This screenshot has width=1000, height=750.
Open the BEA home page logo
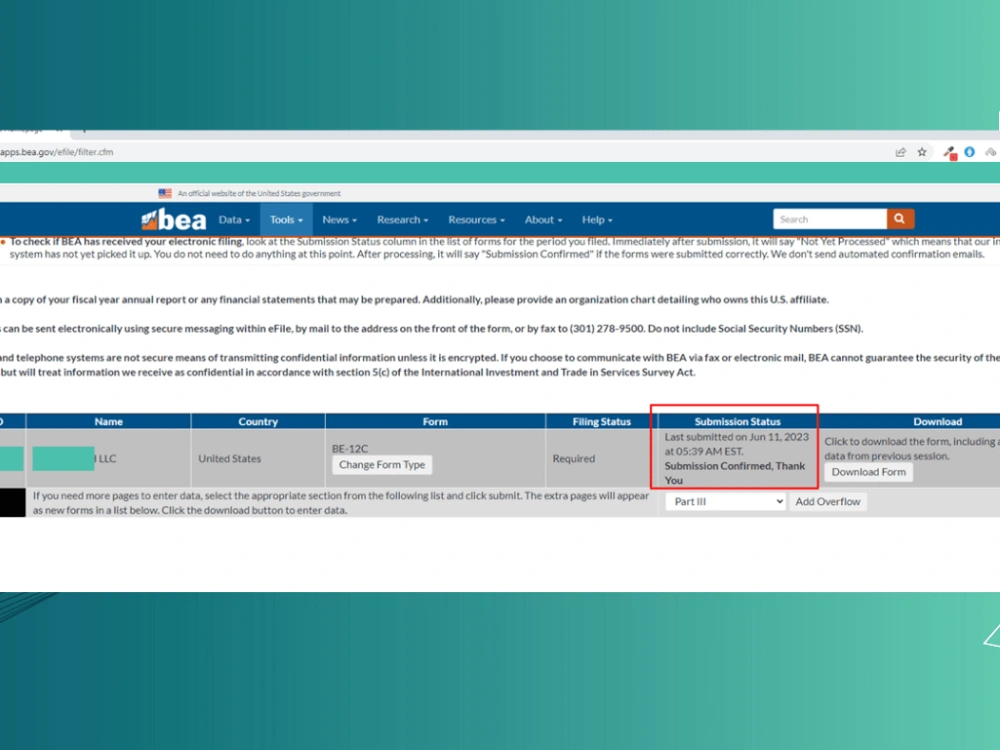point(172,219)
